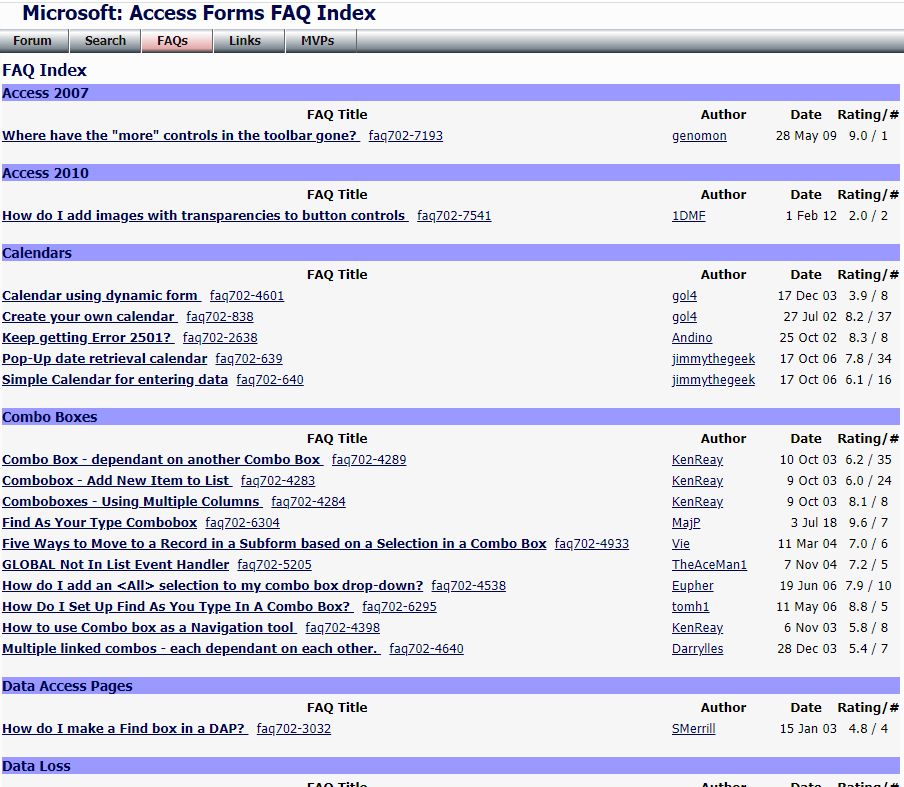Viewport: 904px width, 787px height.
Task: Open 'Calendar using dynamic form' FAQ
Action: coord(101,296)
